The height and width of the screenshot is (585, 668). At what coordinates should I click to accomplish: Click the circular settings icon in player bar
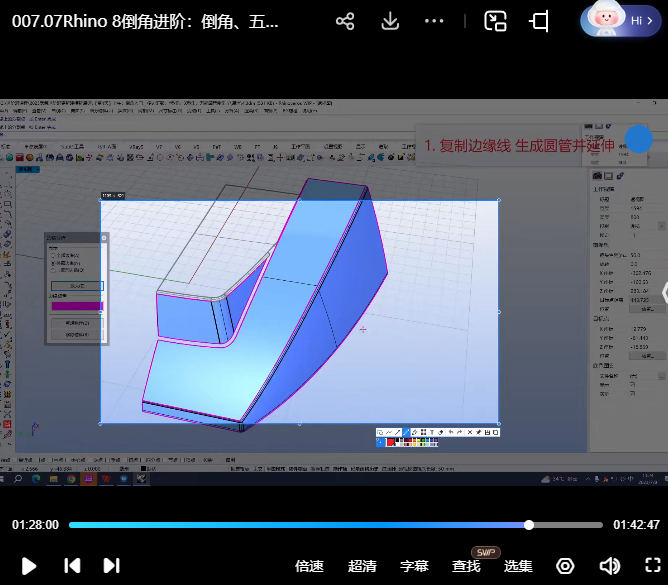point(565,566)
